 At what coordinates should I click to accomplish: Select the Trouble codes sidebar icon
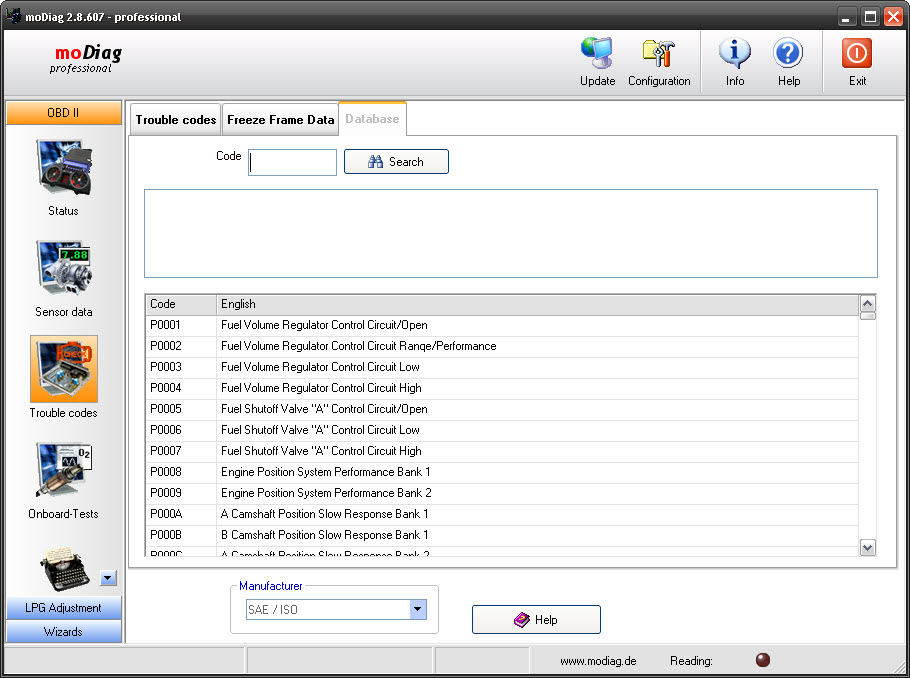point(63,369)
